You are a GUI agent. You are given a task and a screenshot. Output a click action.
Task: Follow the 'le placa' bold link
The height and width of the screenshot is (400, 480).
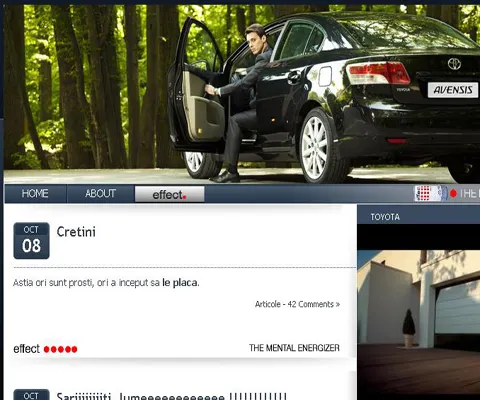[x=180, y=283]
